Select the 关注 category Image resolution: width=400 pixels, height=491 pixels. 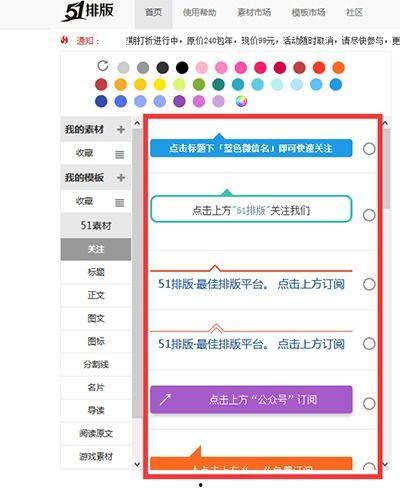[x=96, y=249]
